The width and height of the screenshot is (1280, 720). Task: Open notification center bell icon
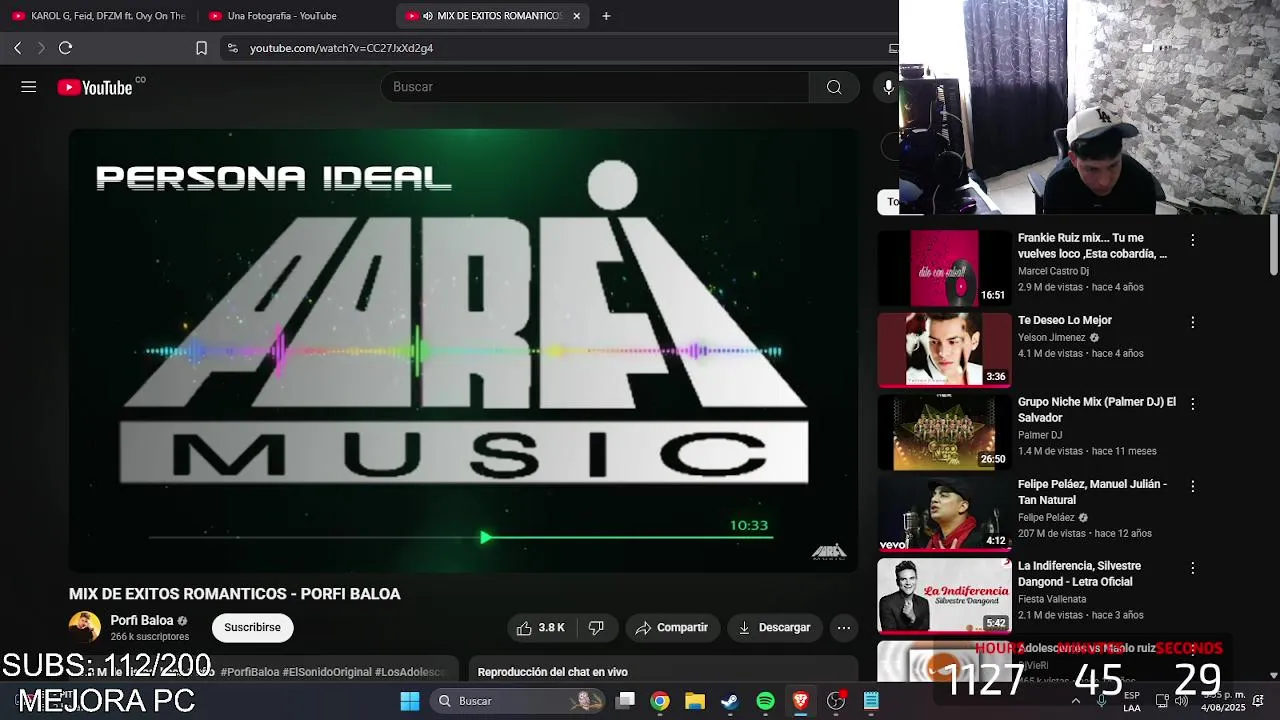pyautogui.click(x=1258, y=701)
